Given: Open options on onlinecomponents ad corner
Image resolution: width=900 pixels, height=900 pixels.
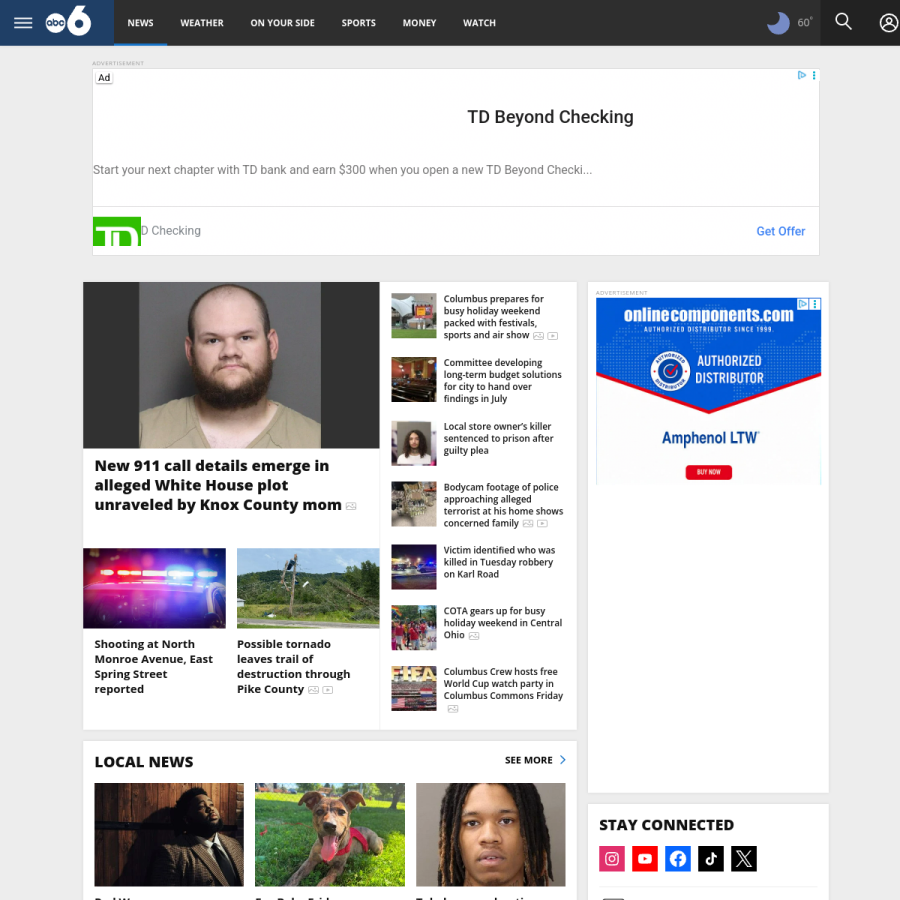Looking at the screenshot, I should coord(815,304).
